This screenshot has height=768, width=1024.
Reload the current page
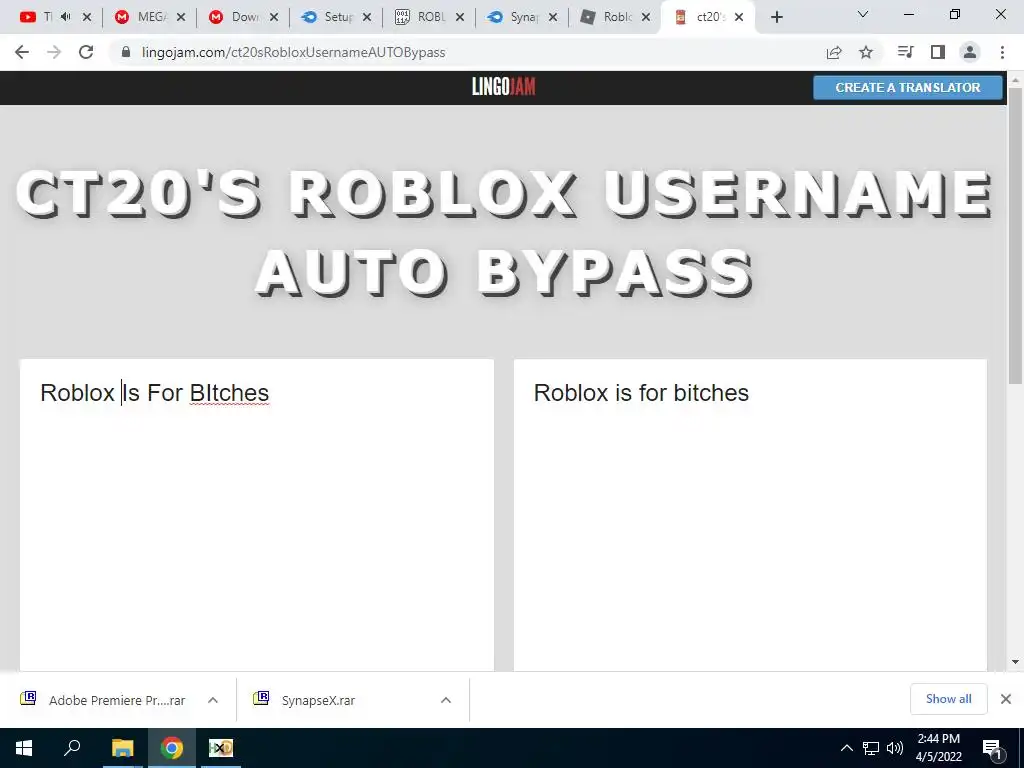point(86,52)
